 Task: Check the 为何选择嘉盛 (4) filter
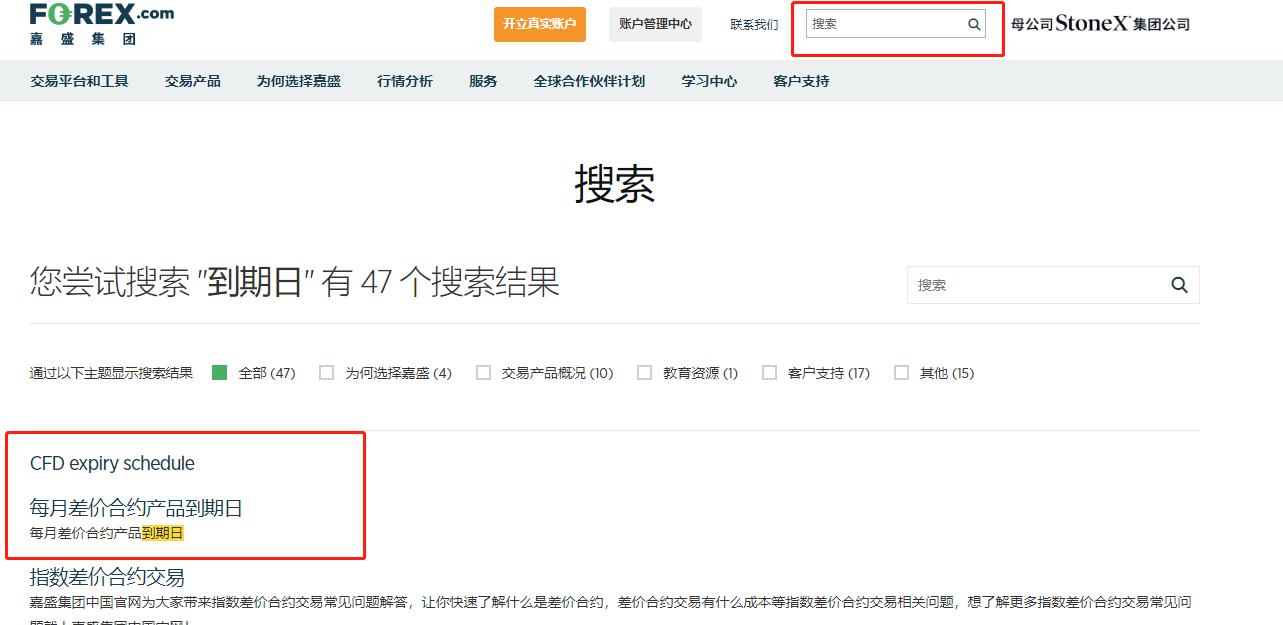[326, 372]
